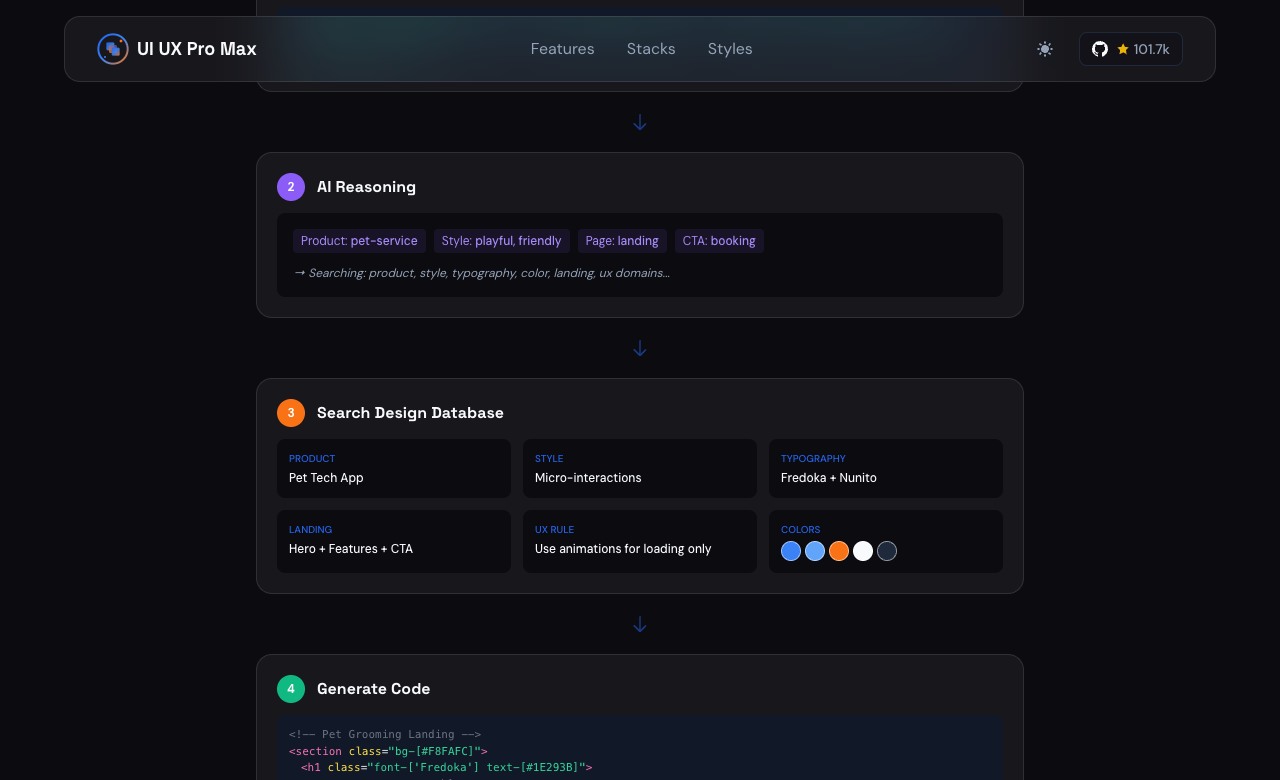Go to the Features nav link
Screen dimensions: 1280x780
click(x=562, y=49)
